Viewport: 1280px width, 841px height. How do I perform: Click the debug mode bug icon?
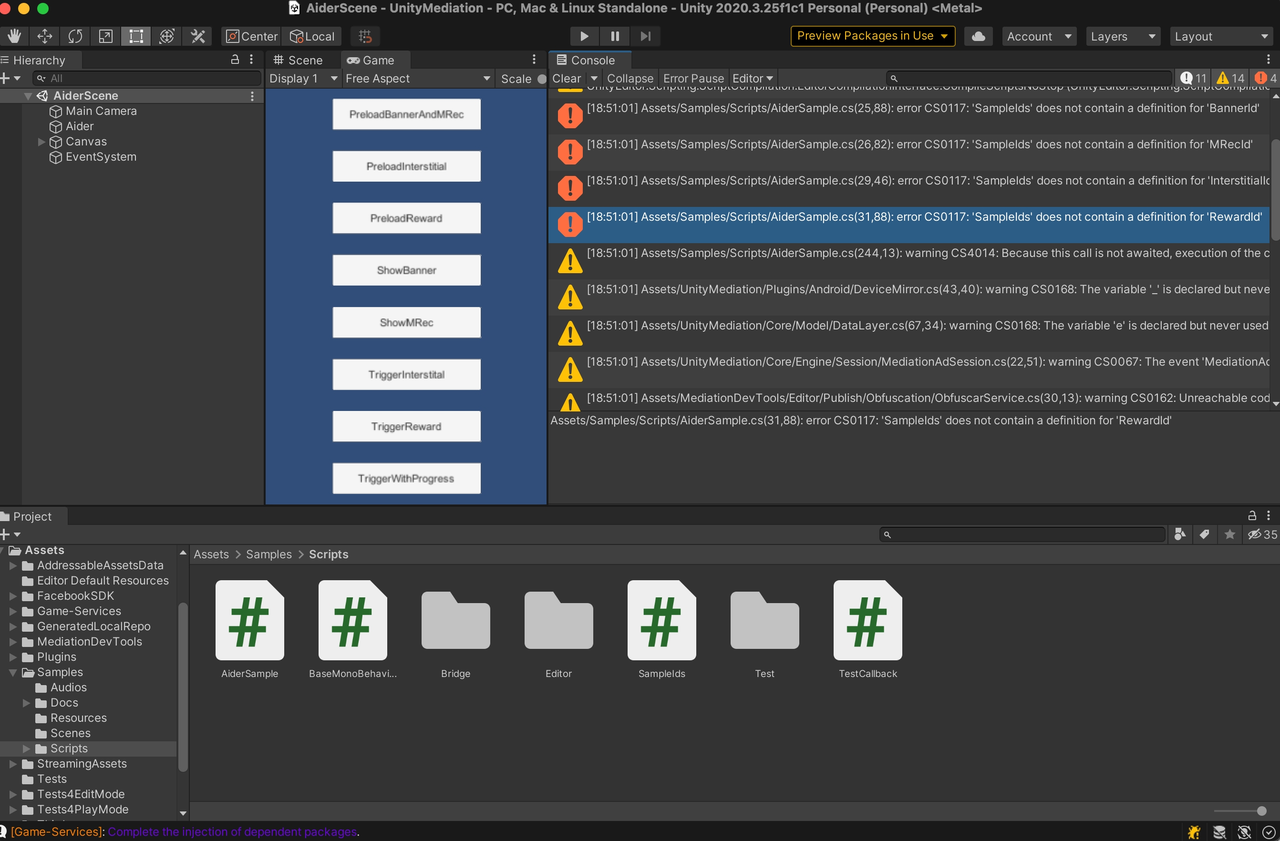coord(1194,832)
